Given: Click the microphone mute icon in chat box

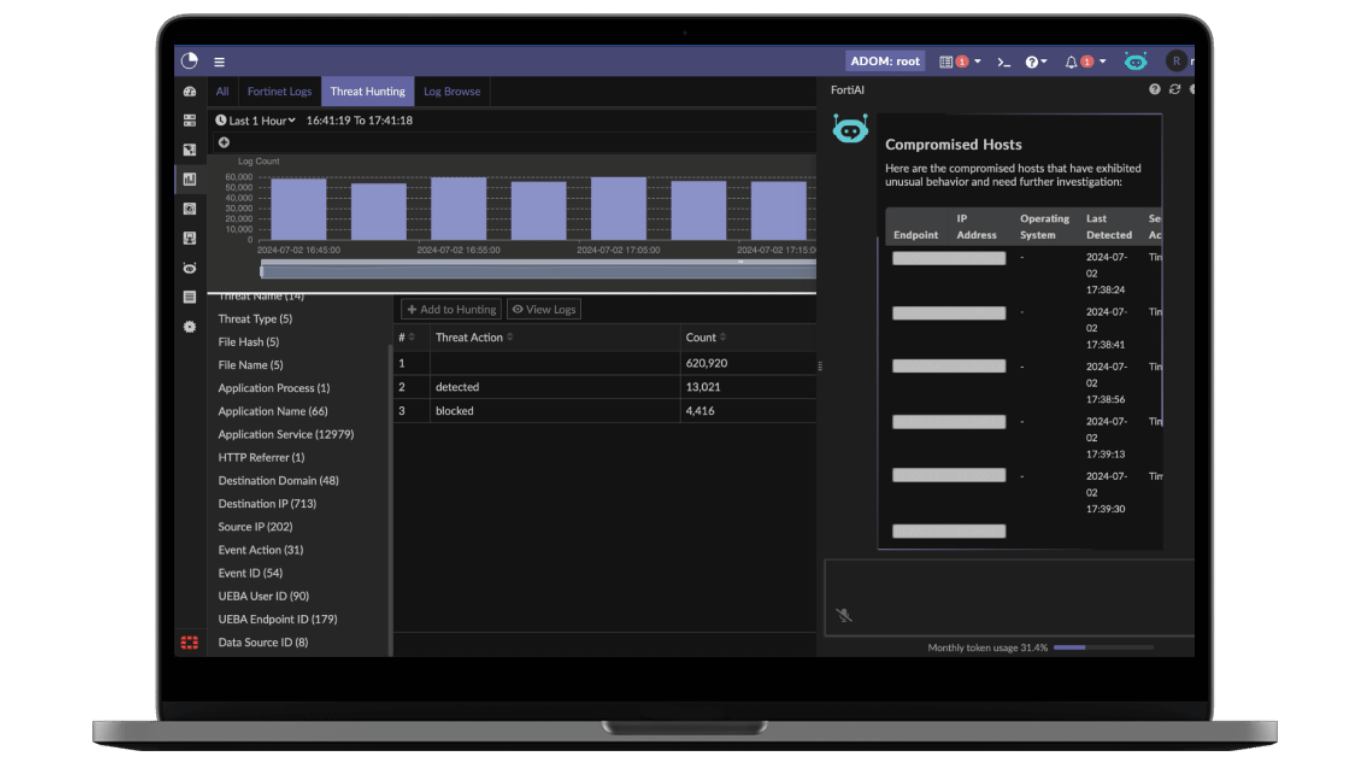Looking at the screenshot, I should [x=844, y=615].
